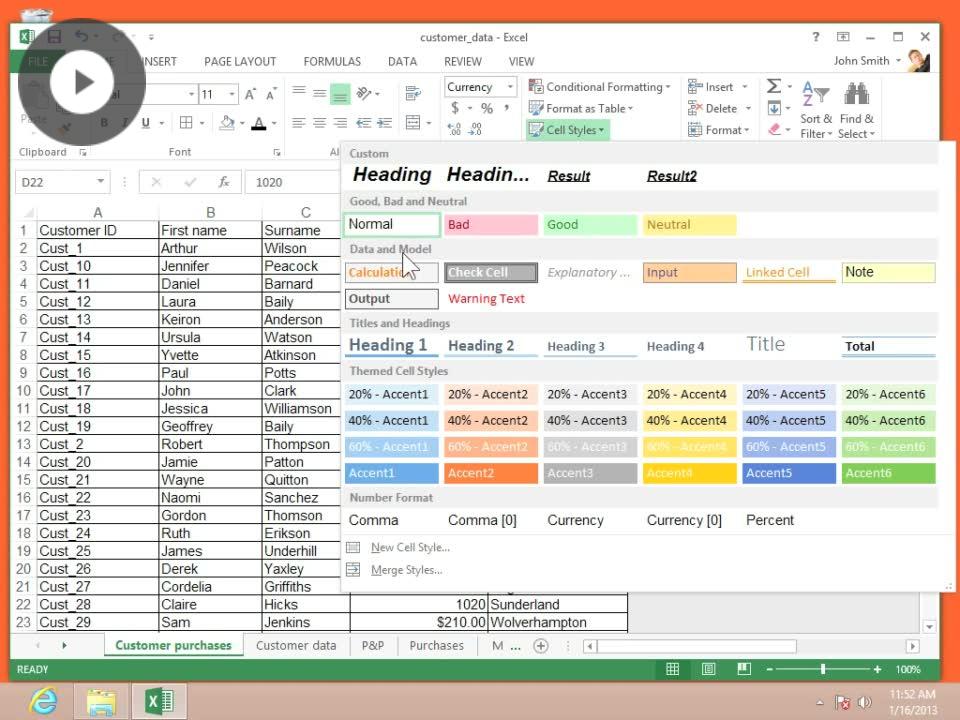Select the Accent2 orange cell style swatch

490,472
